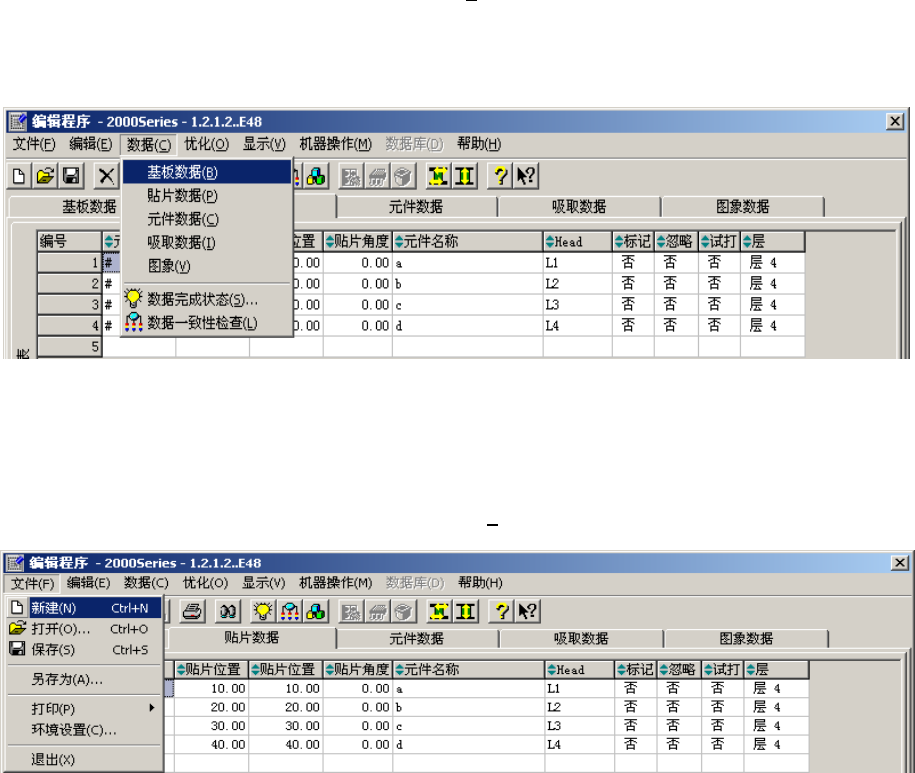The height and width of the screenshot is (773, 915).
Task: Expand the 打印(P) submenu arrow
Action: [152, 708]
